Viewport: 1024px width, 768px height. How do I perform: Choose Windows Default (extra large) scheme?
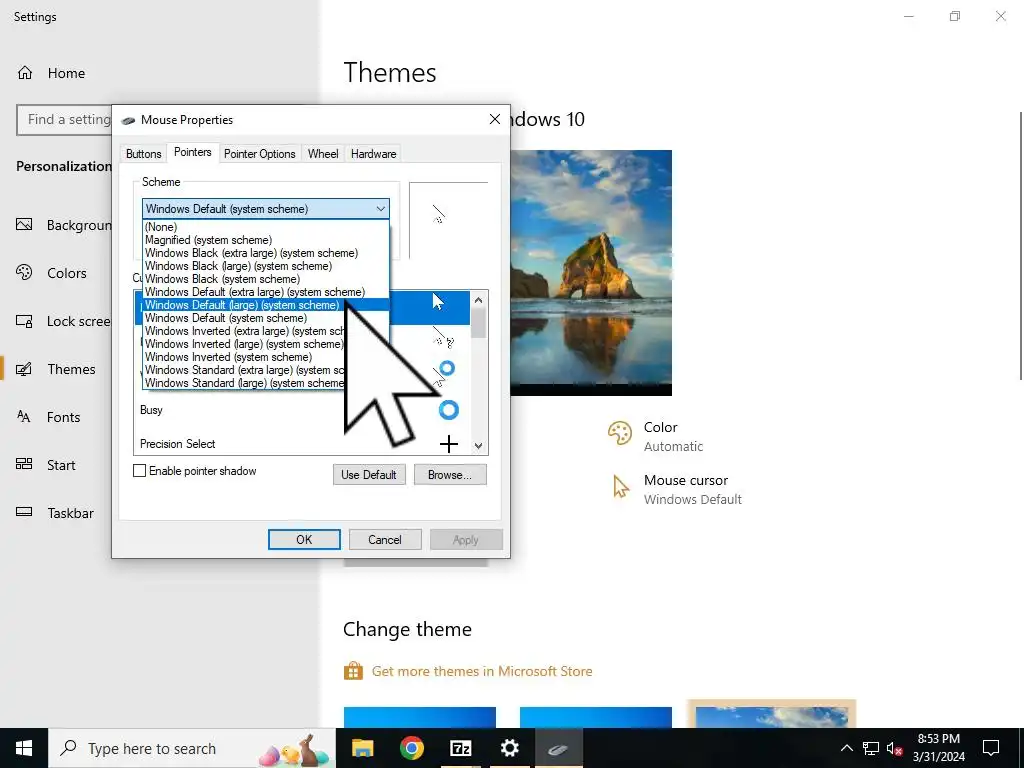tap(266, 292)
